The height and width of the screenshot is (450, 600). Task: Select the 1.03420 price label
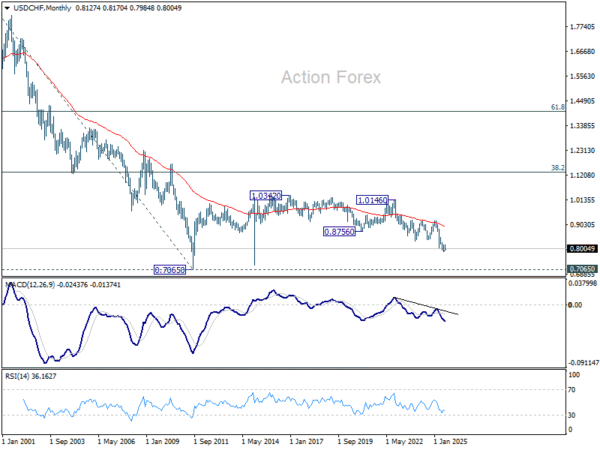click(x=266, y=196)
